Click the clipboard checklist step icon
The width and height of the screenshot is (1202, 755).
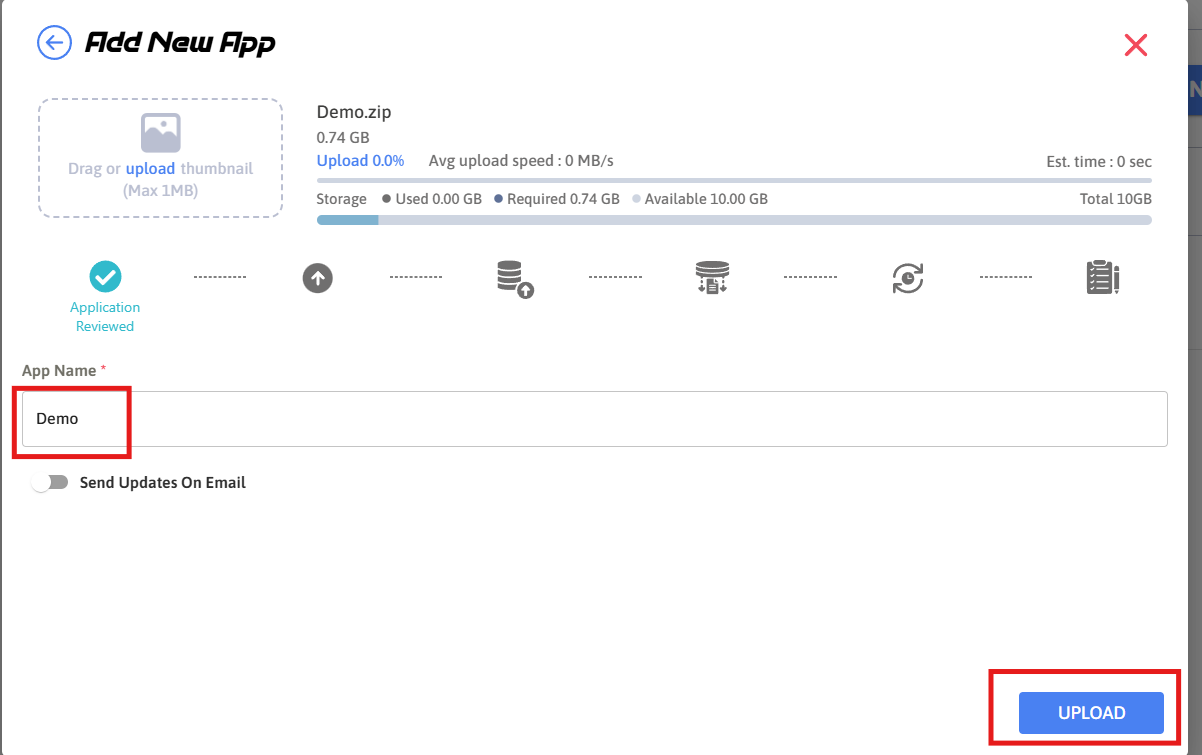1102,277
